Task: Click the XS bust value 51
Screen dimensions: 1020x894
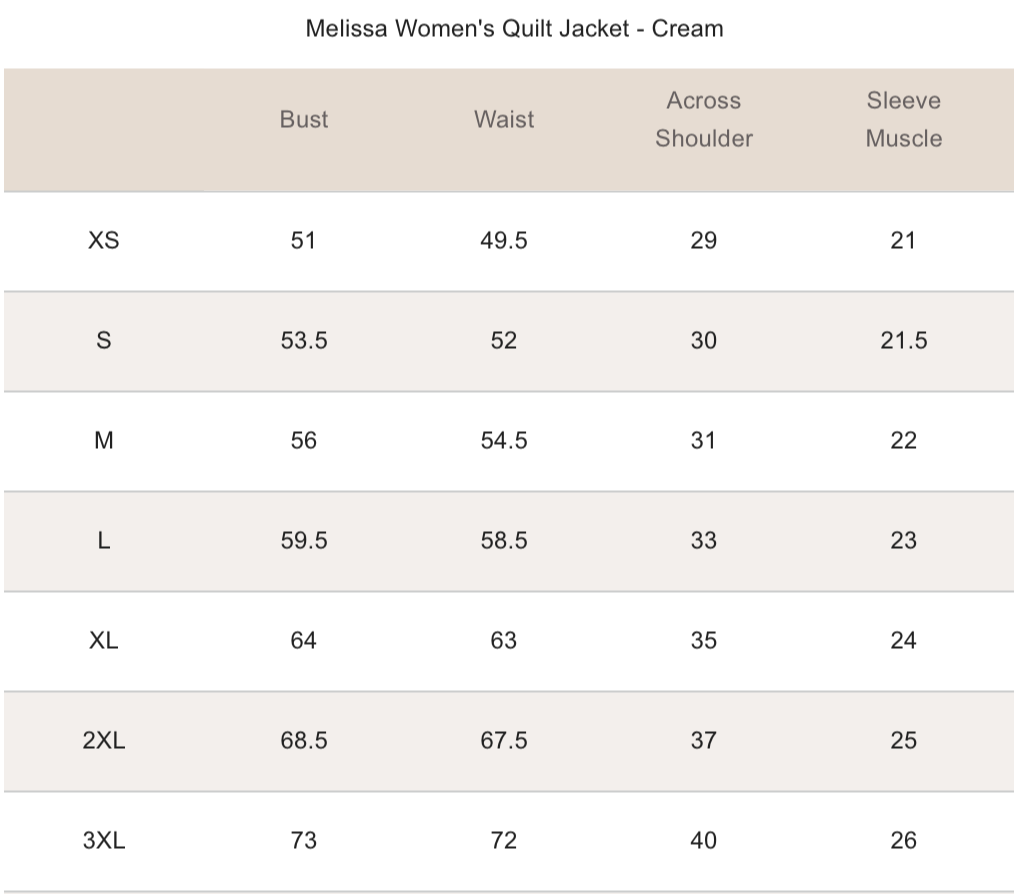Action: tap(303, 241)
